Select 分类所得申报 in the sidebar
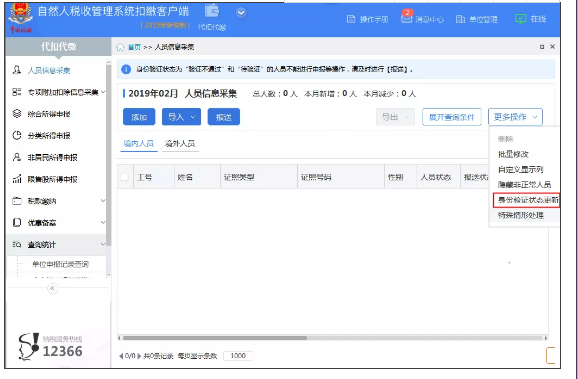 [x=49, y=136]
